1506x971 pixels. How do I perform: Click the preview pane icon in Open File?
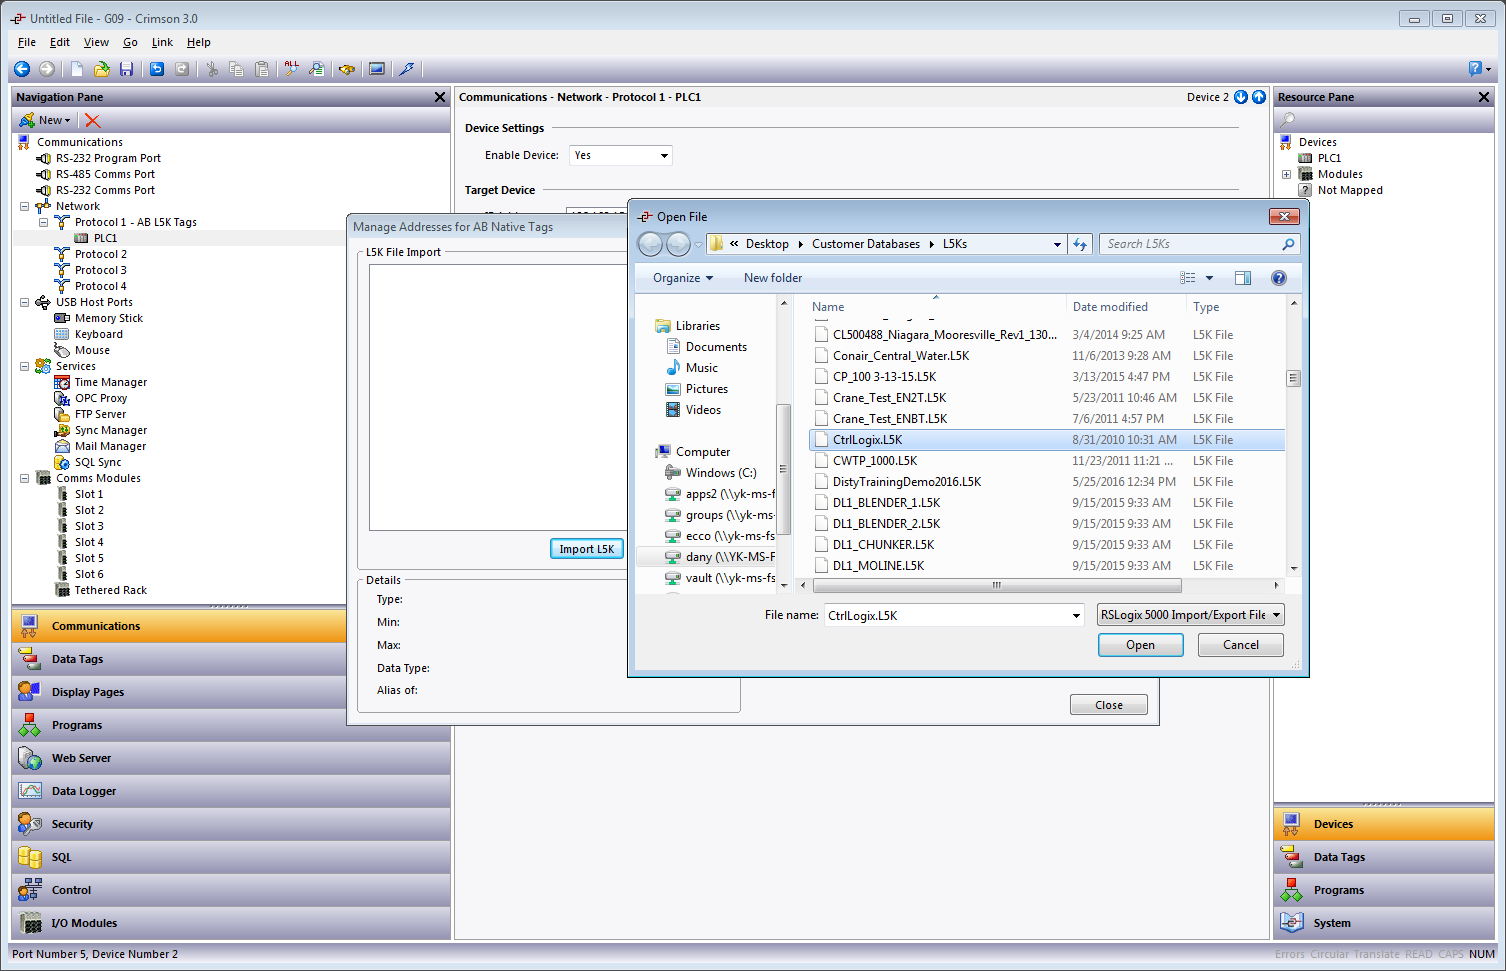[1243, 278]
